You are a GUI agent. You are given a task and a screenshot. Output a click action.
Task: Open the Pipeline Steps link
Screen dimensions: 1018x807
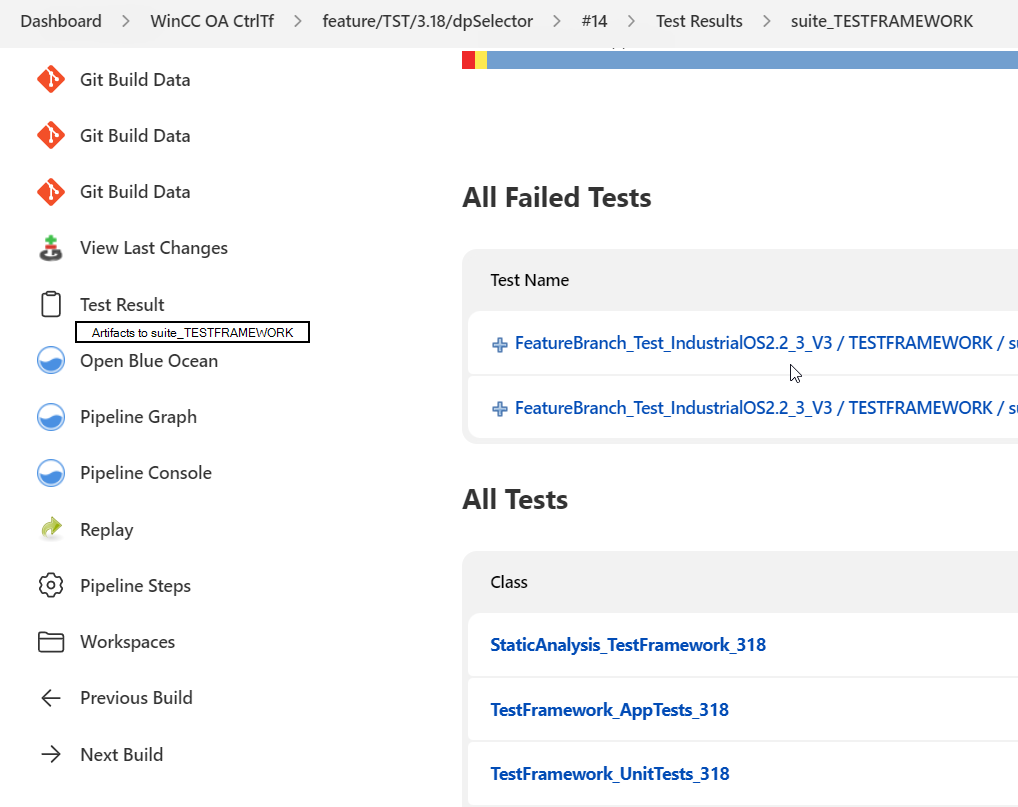tap(135, 586)
